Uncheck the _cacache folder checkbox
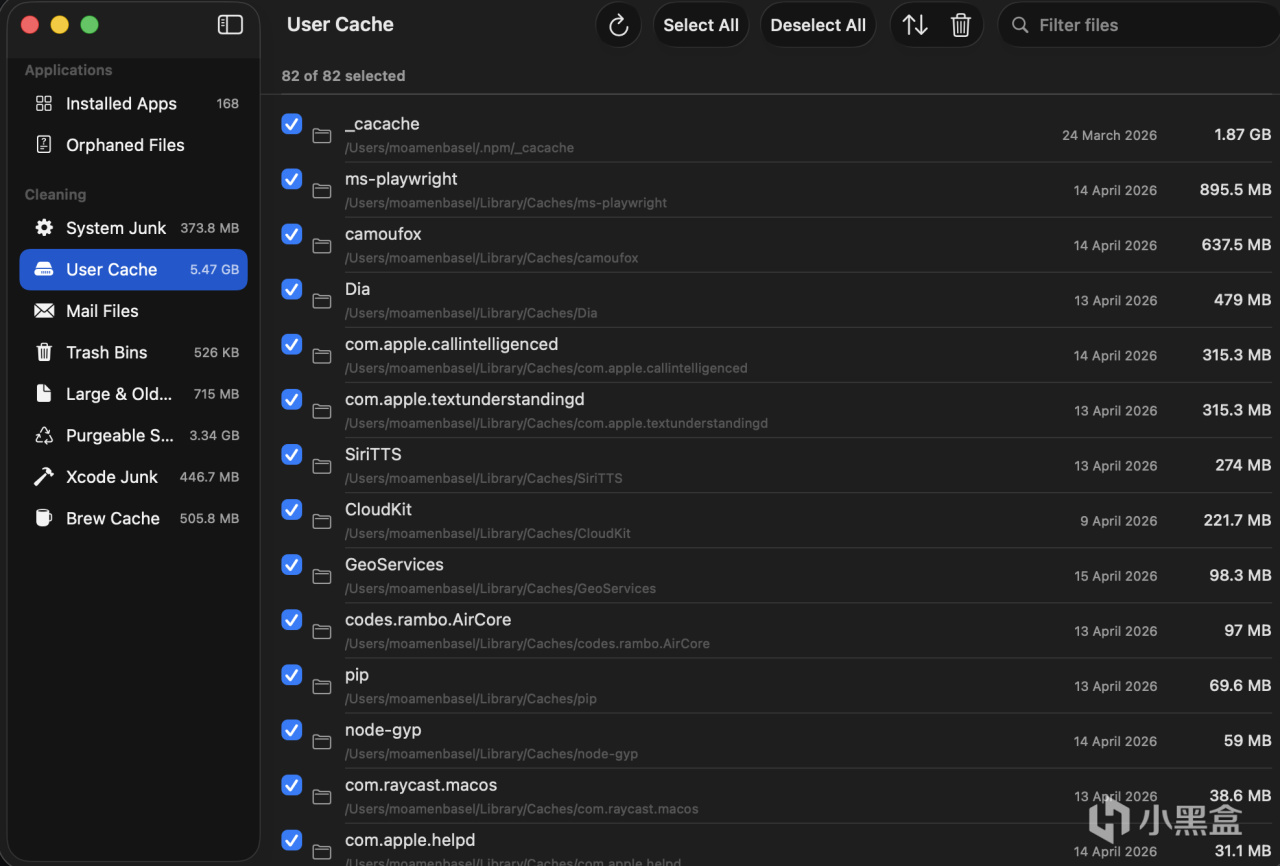1280x866 pixels. pyautogui.click(x=292, y=124)
